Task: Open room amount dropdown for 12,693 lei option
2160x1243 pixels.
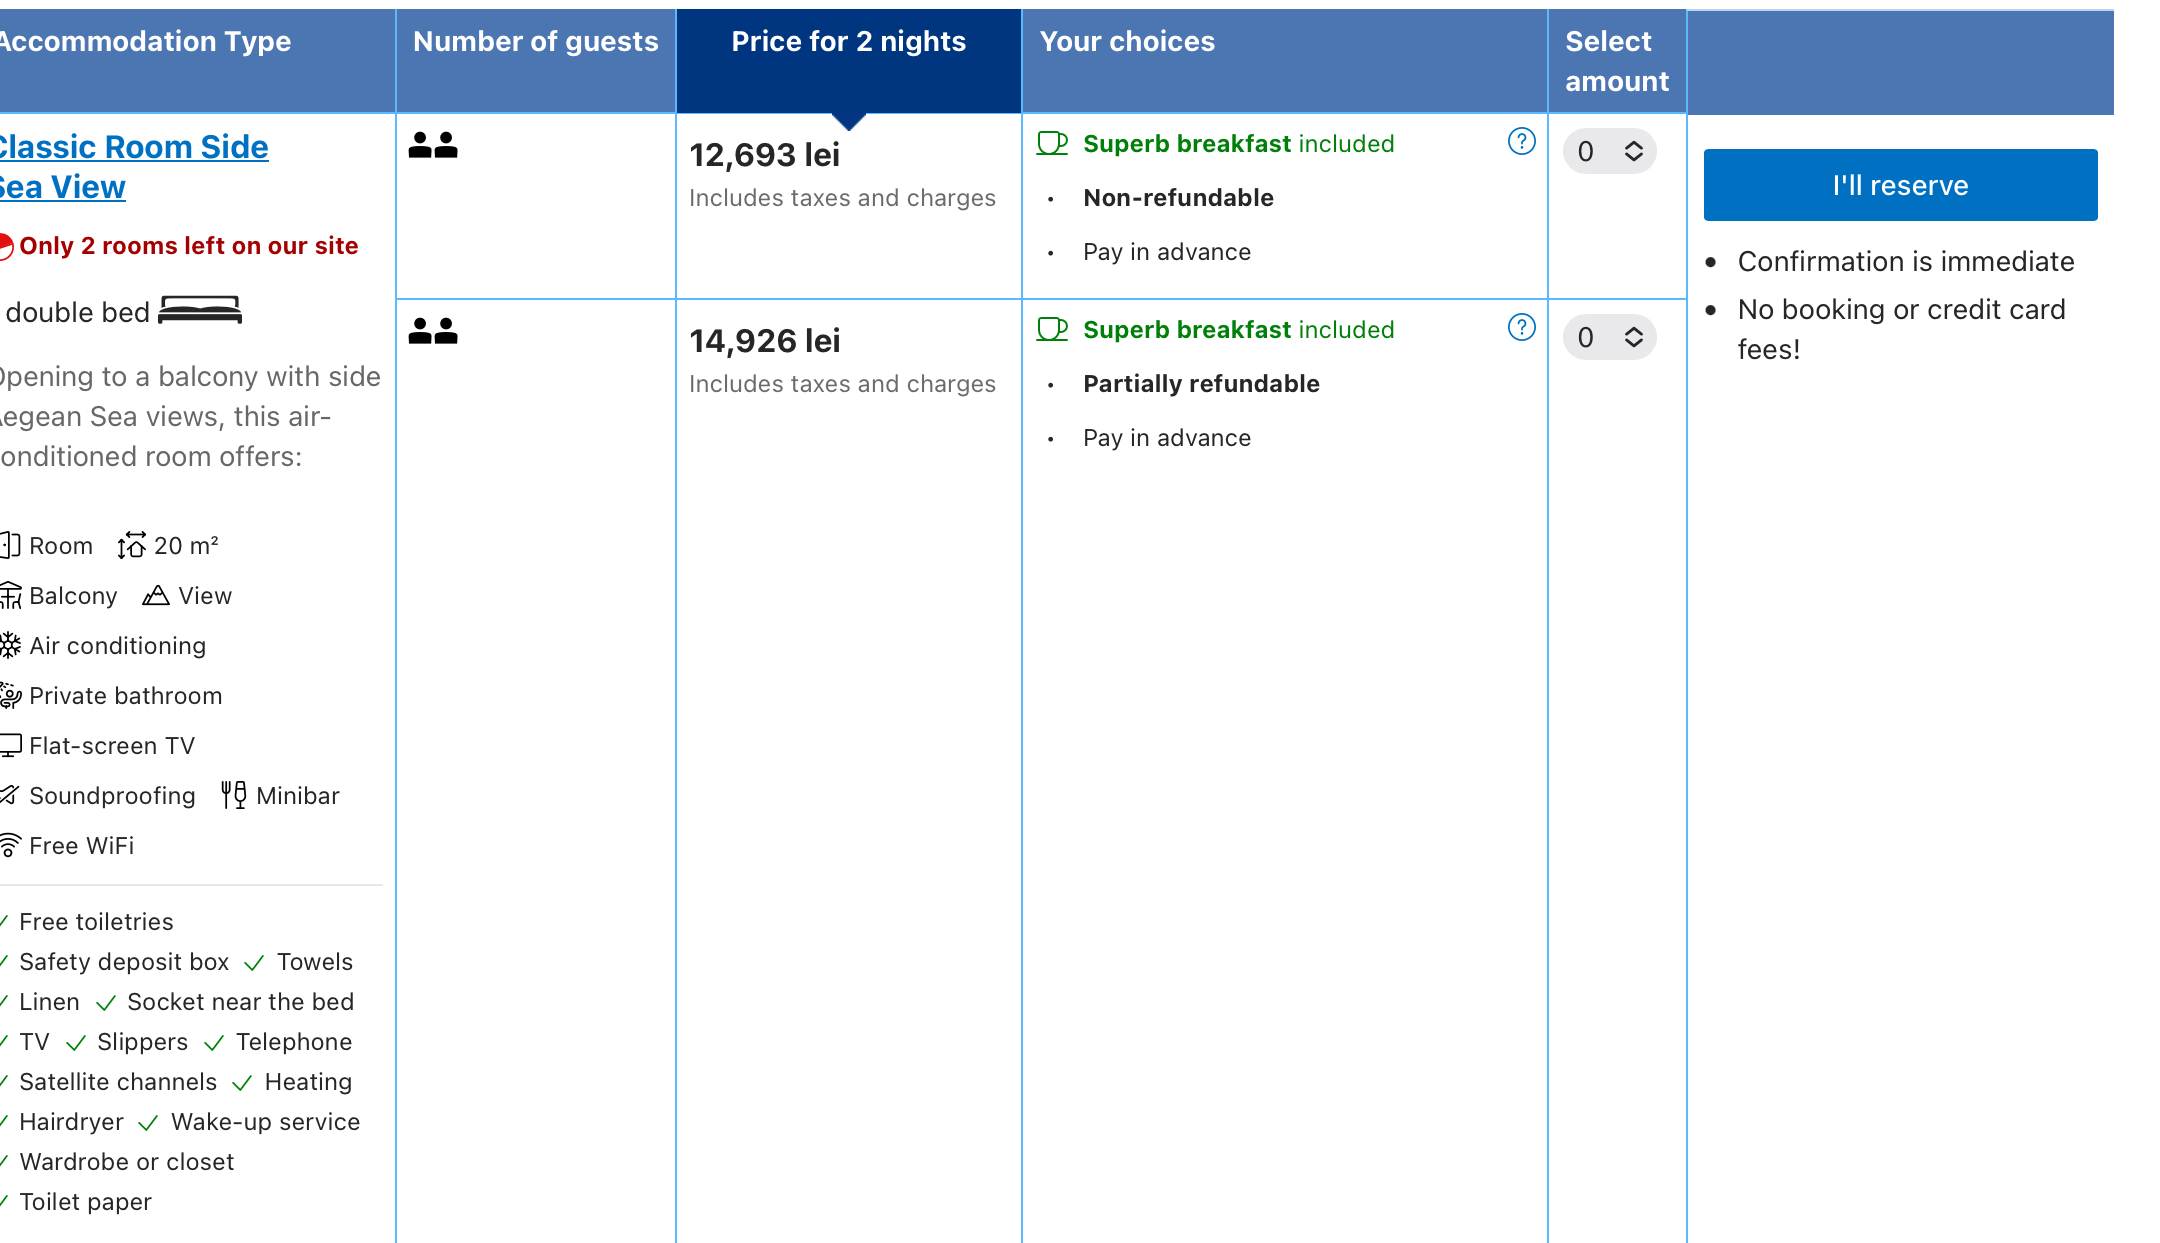Action: point(1610,152)
